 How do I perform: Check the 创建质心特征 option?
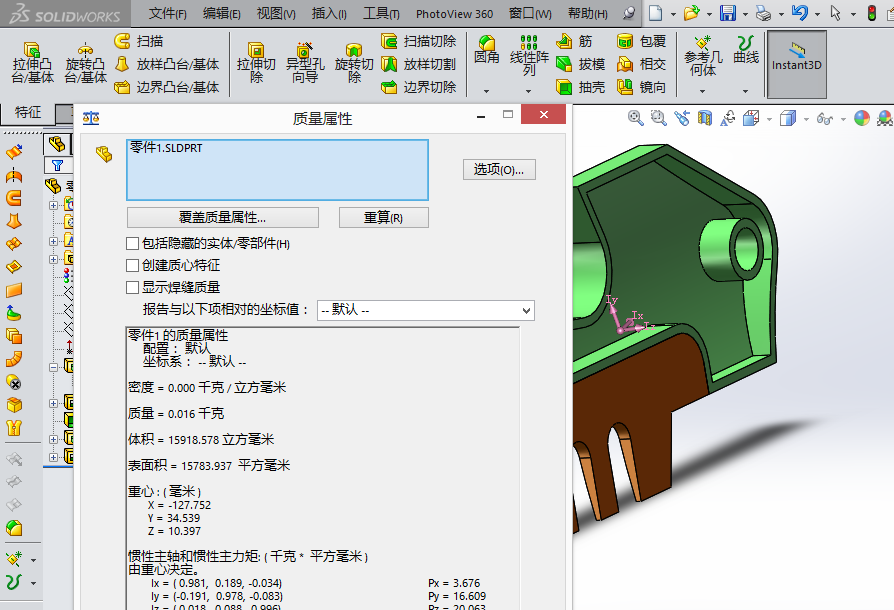coord(133,265)
